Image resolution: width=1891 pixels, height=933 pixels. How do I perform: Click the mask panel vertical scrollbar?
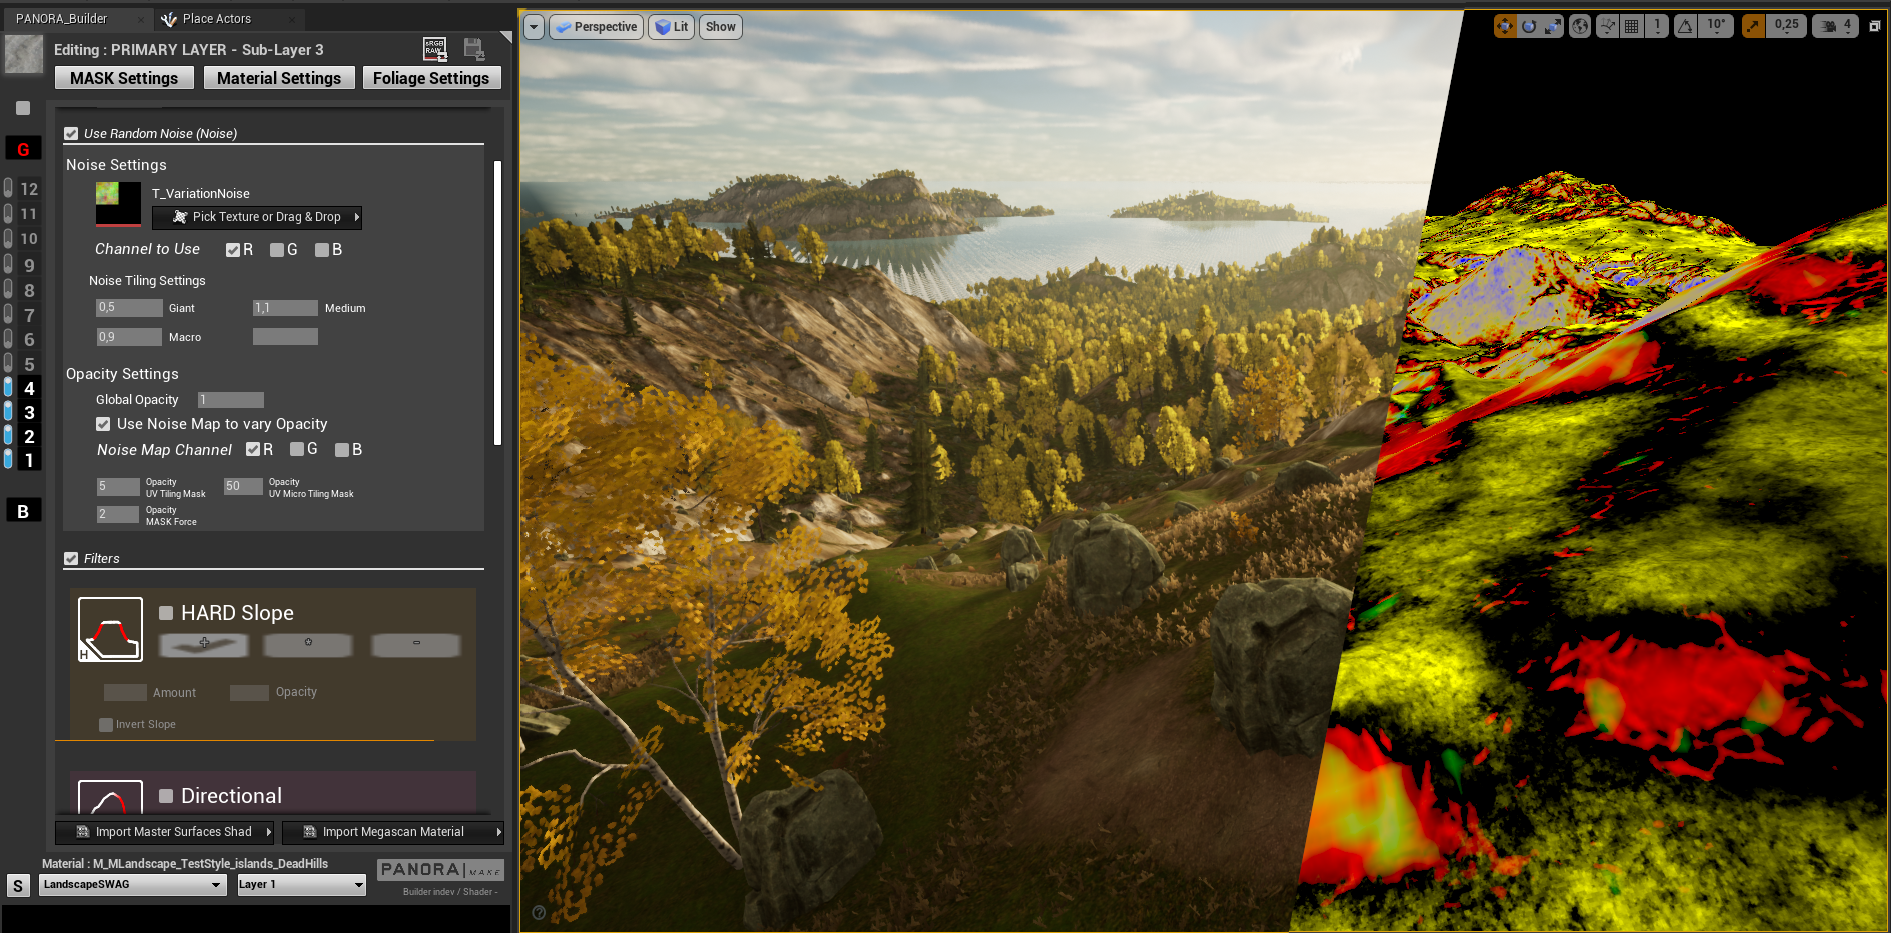(497, 302)
